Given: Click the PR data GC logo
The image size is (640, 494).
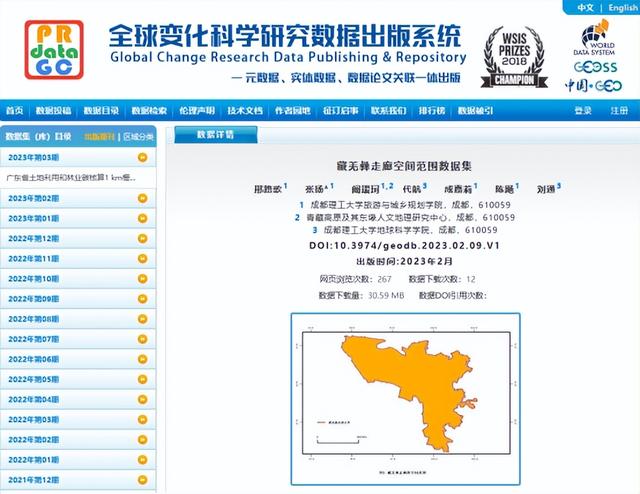Looking at the screenshot, I should click(x=54, y=50).
